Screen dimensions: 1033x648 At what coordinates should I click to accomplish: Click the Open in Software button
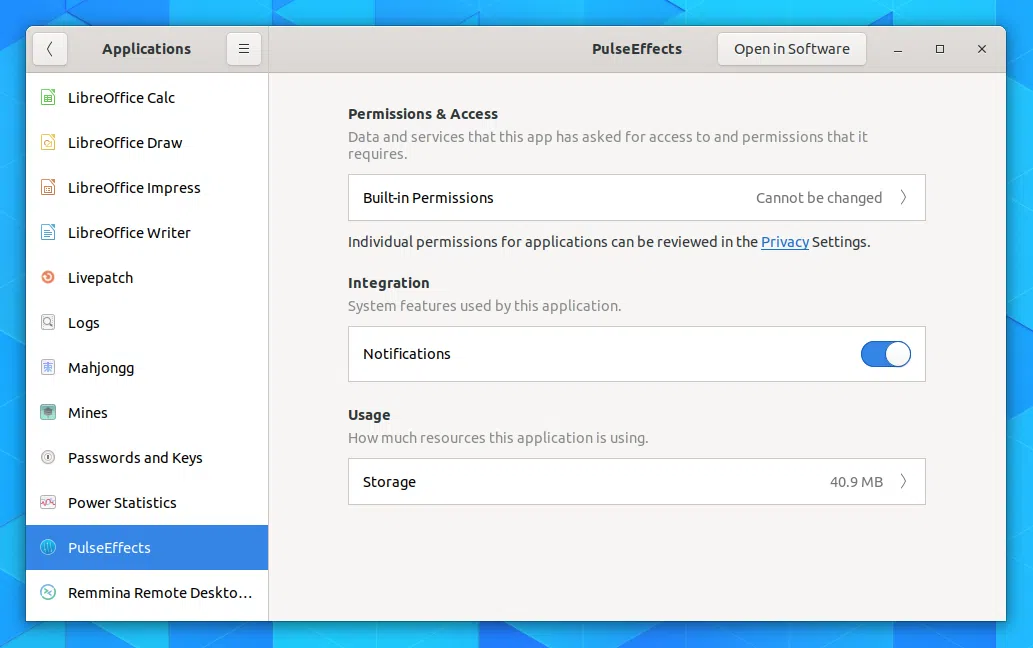(792, 49)
